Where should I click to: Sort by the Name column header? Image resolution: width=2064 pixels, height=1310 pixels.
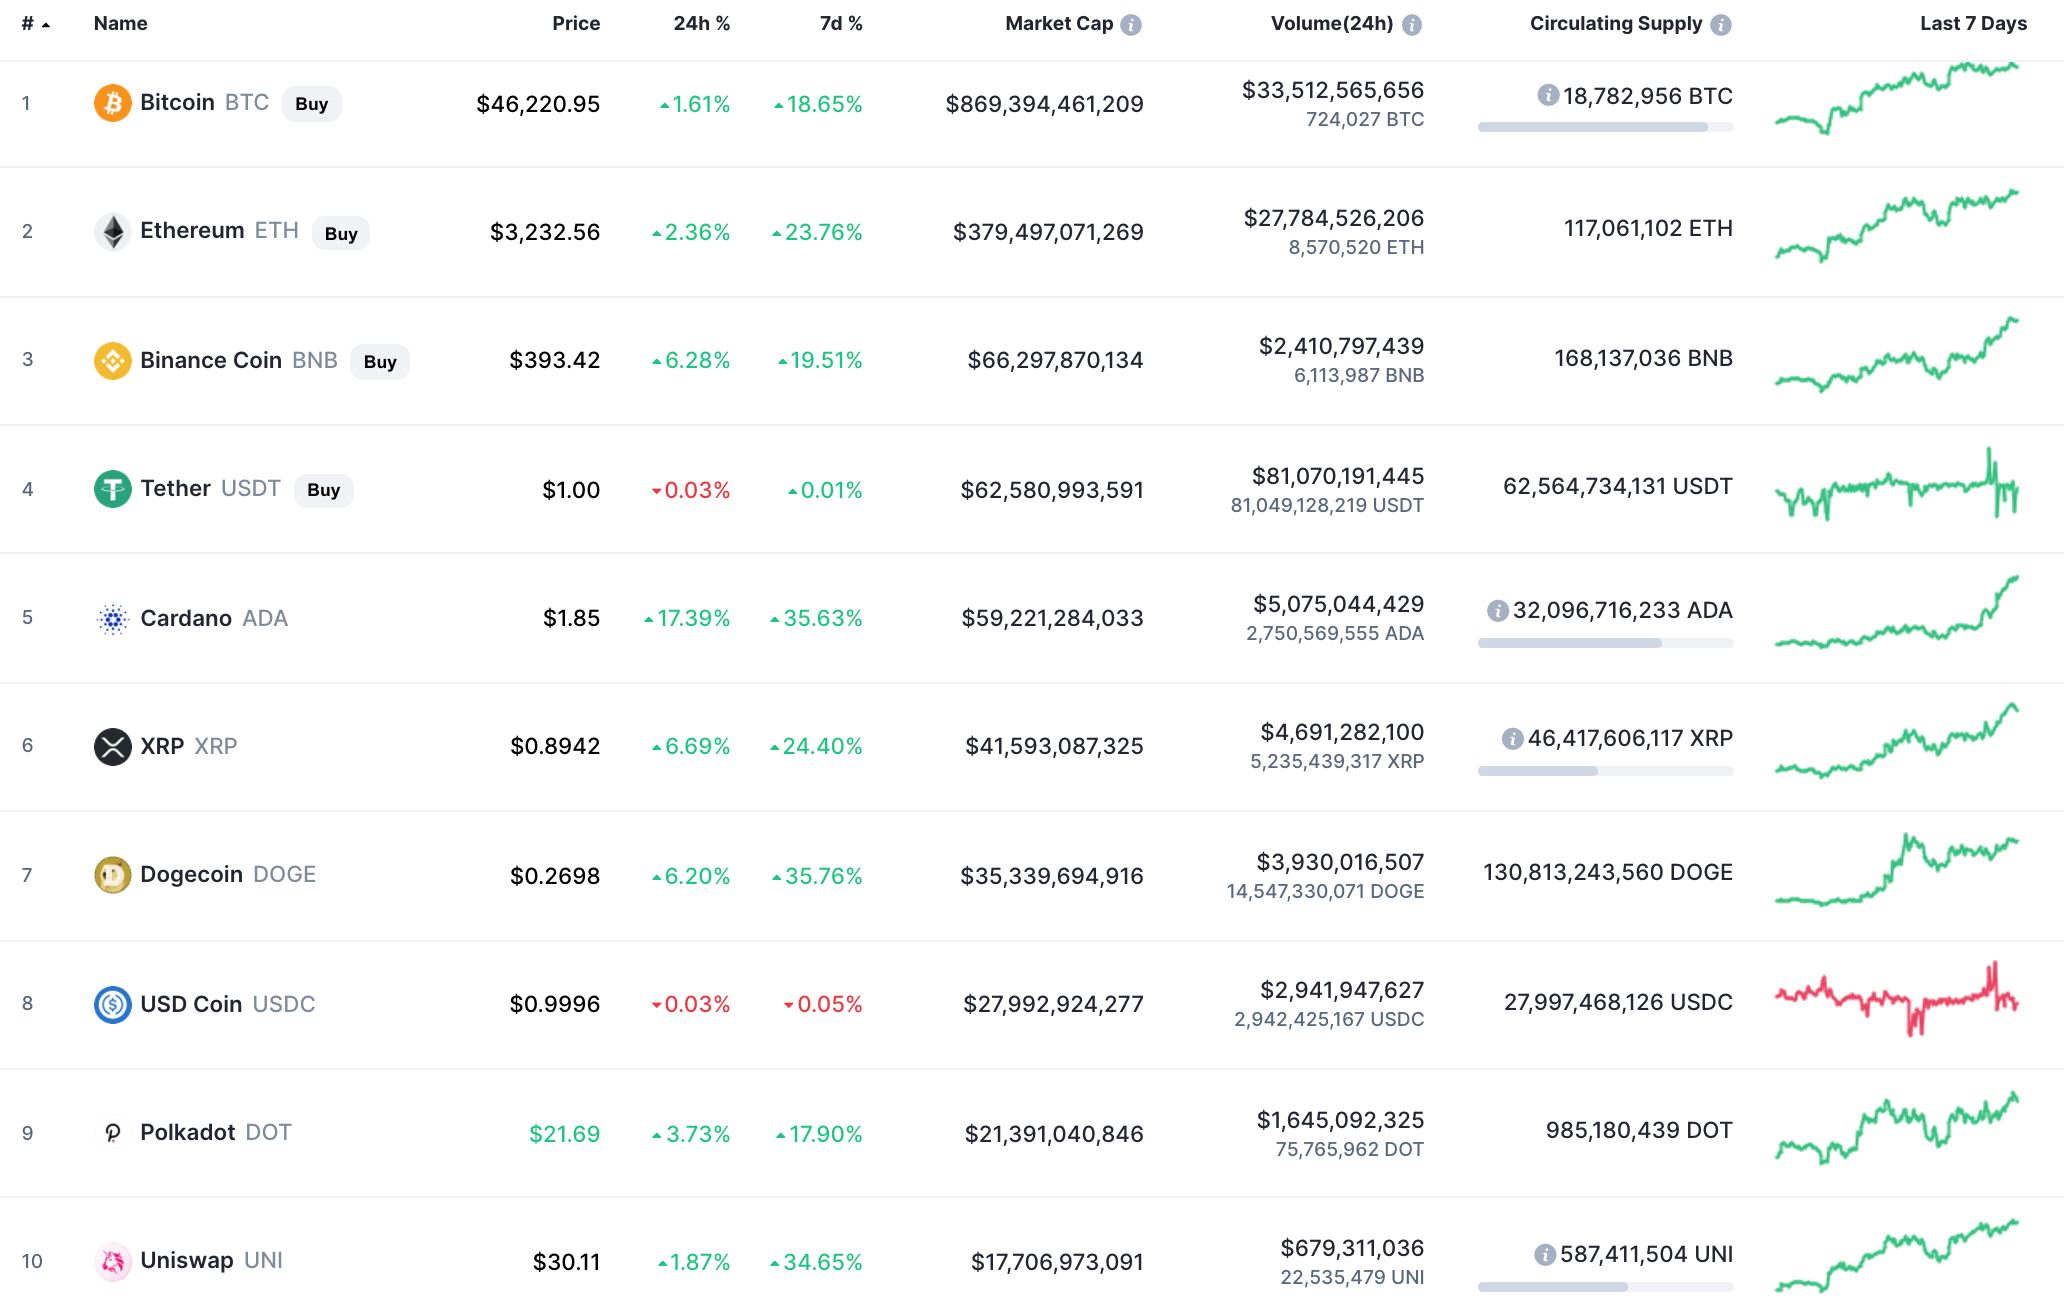coord(120,24)
